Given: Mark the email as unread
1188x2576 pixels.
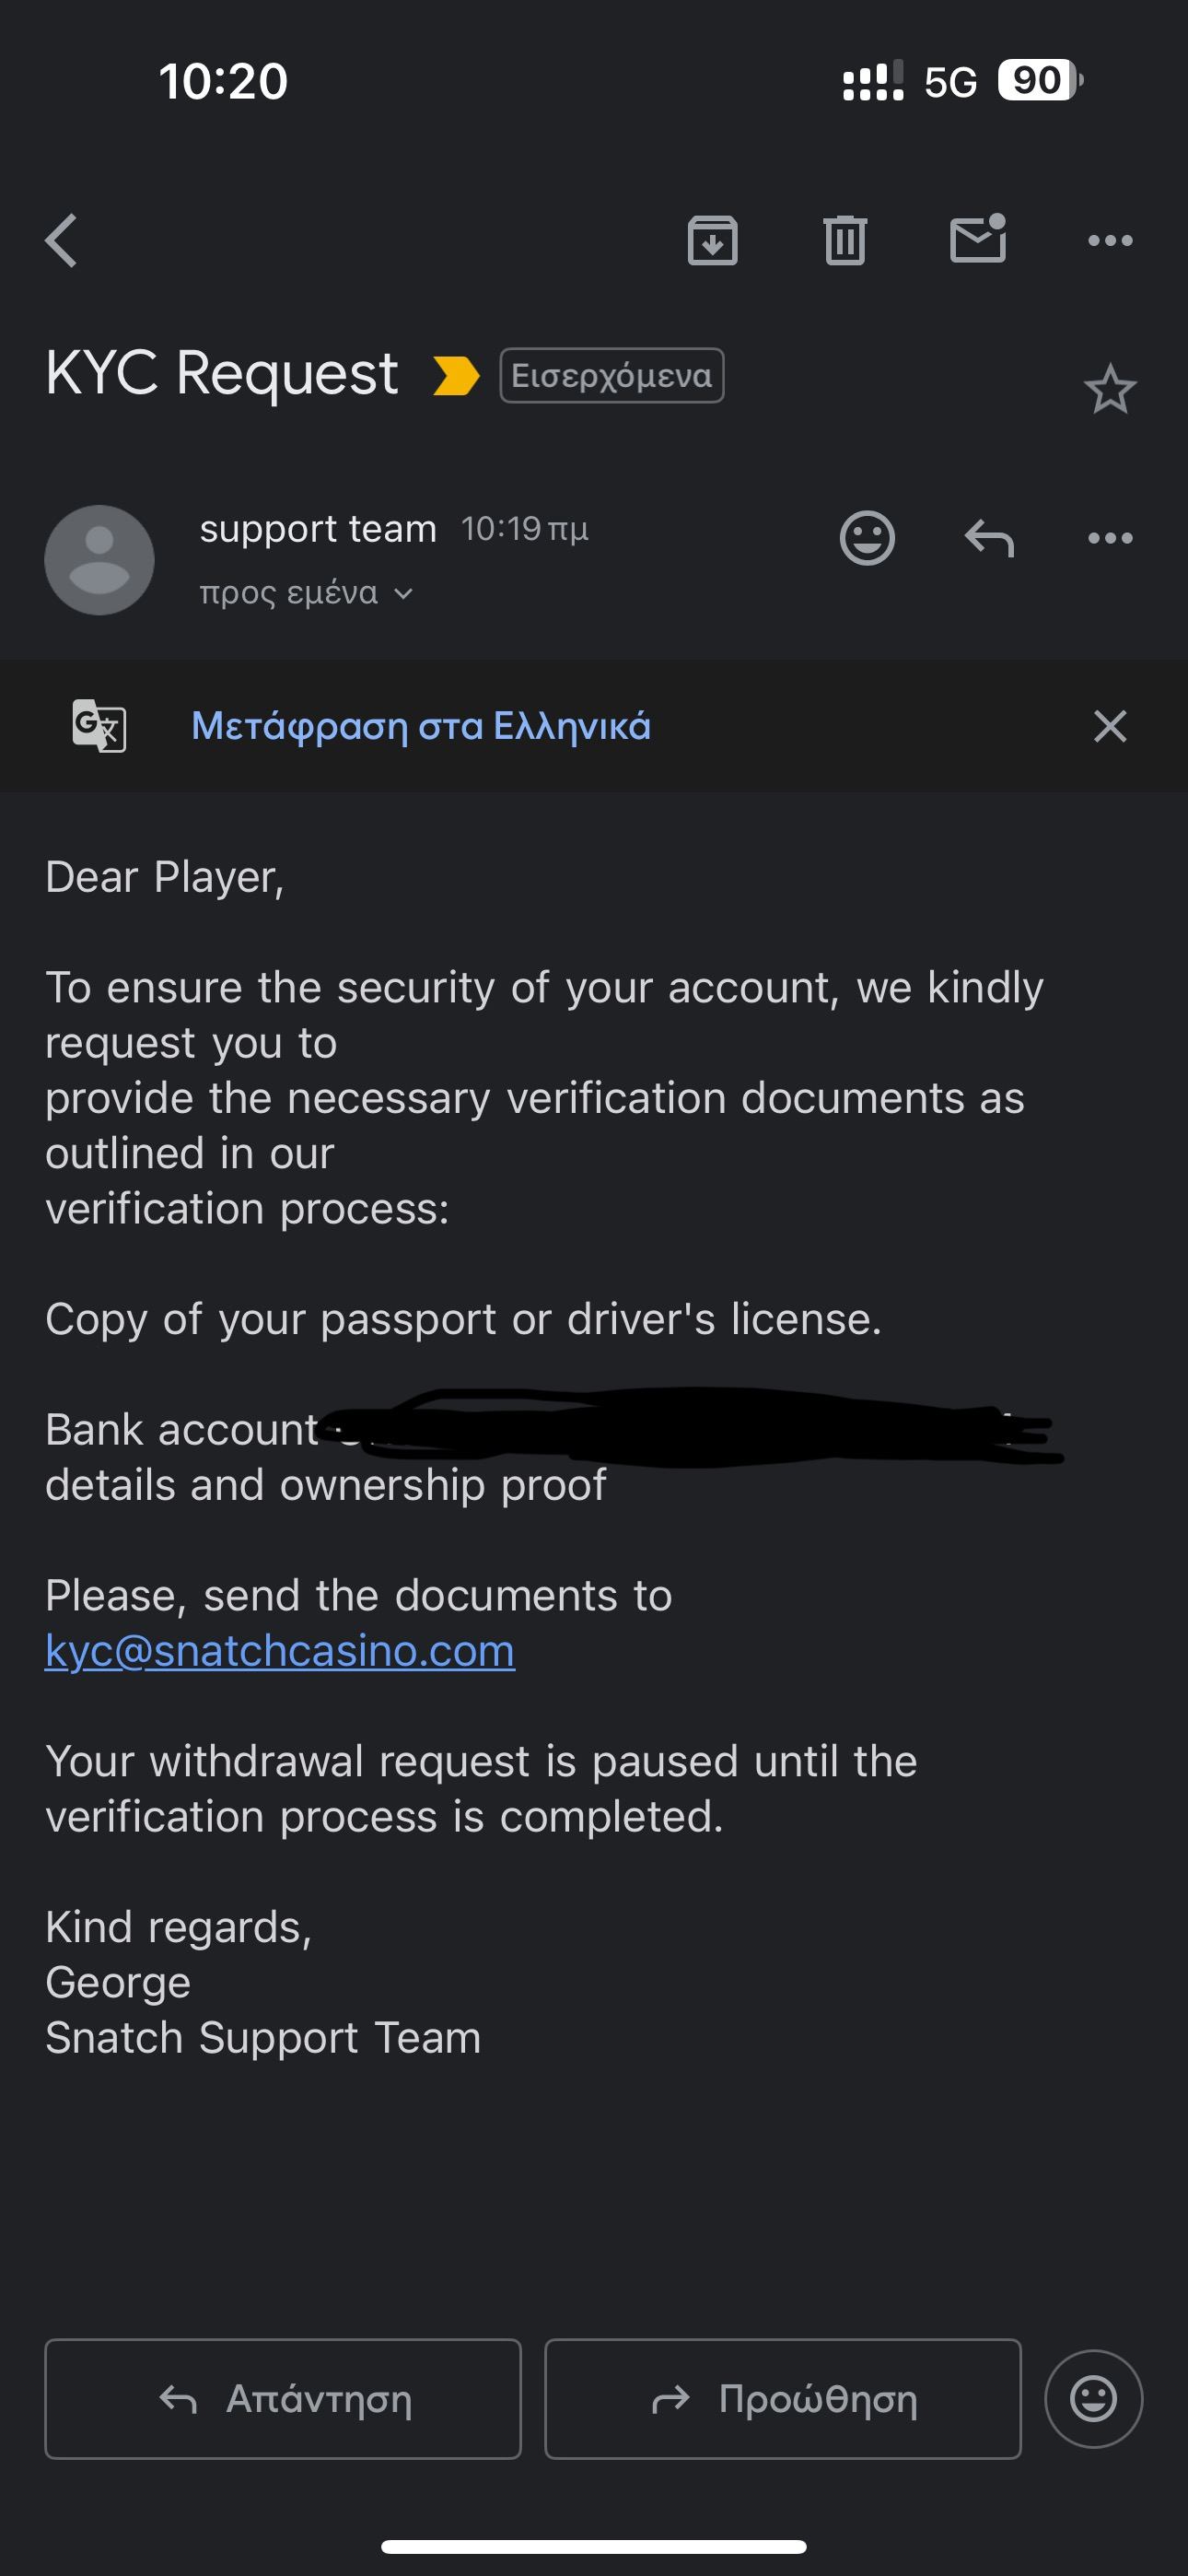Looking at the screenshot, I should (977, 240).
